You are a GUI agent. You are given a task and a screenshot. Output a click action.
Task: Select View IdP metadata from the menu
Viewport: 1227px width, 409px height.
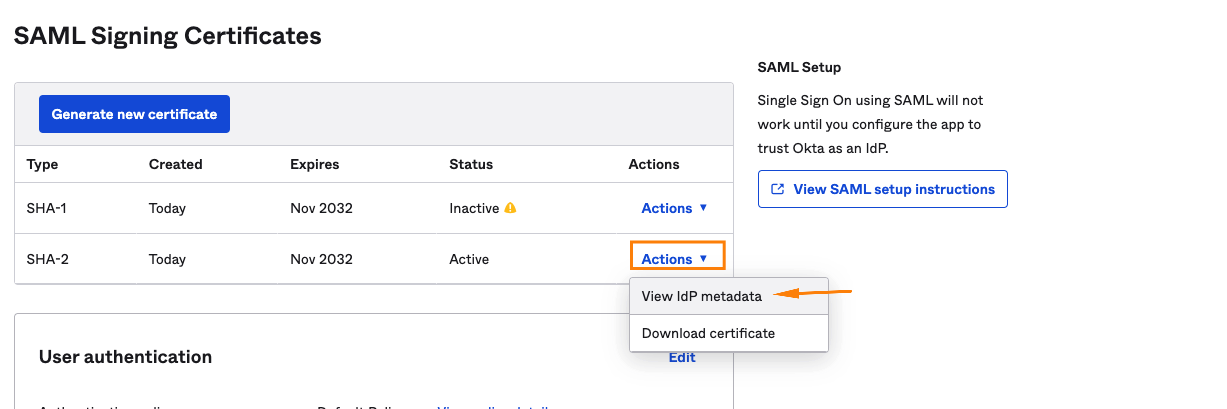702,296
